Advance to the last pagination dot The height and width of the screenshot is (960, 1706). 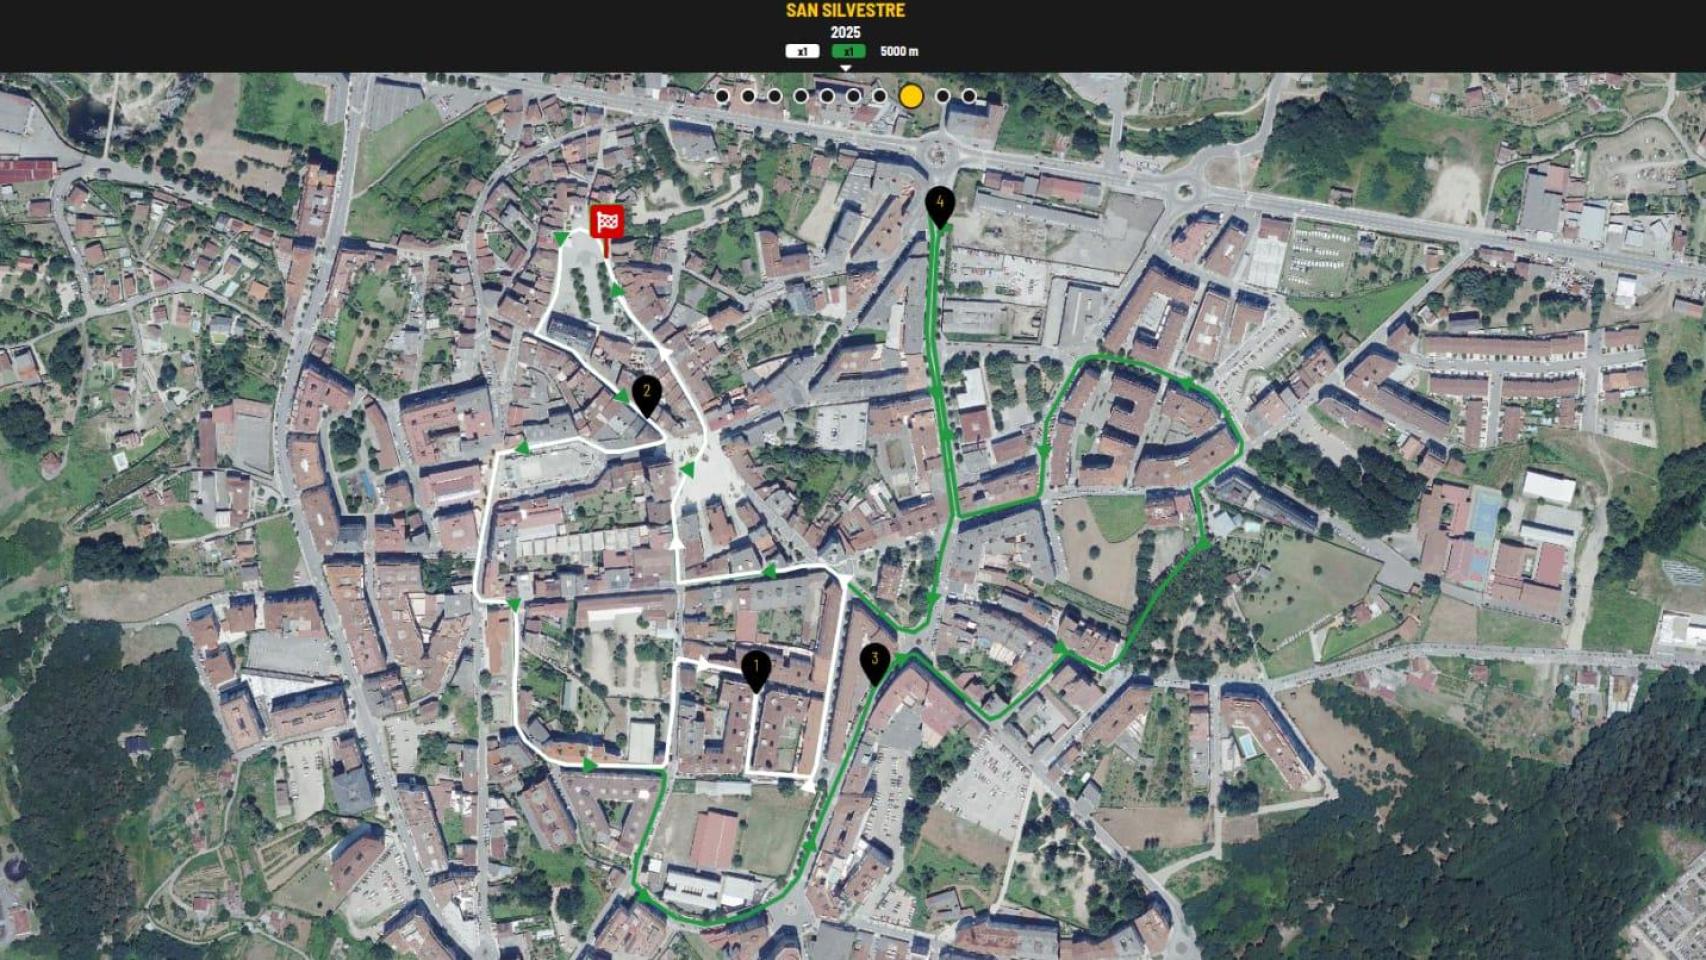tap(967, 98)
